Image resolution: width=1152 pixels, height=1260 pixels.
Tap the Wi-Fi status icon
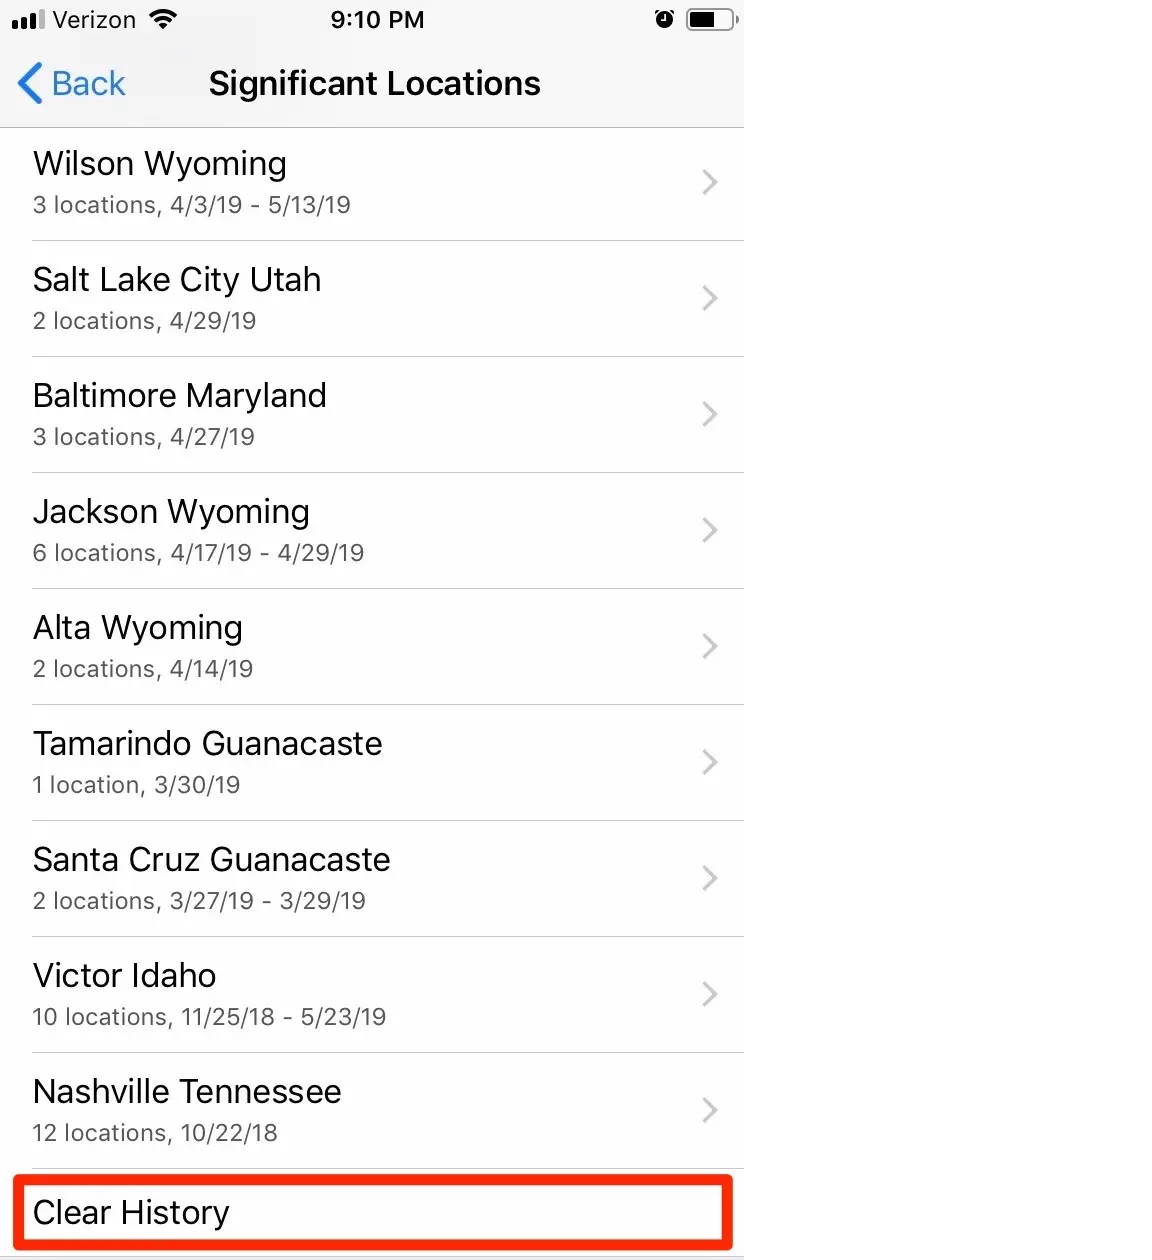click(162, 19)
